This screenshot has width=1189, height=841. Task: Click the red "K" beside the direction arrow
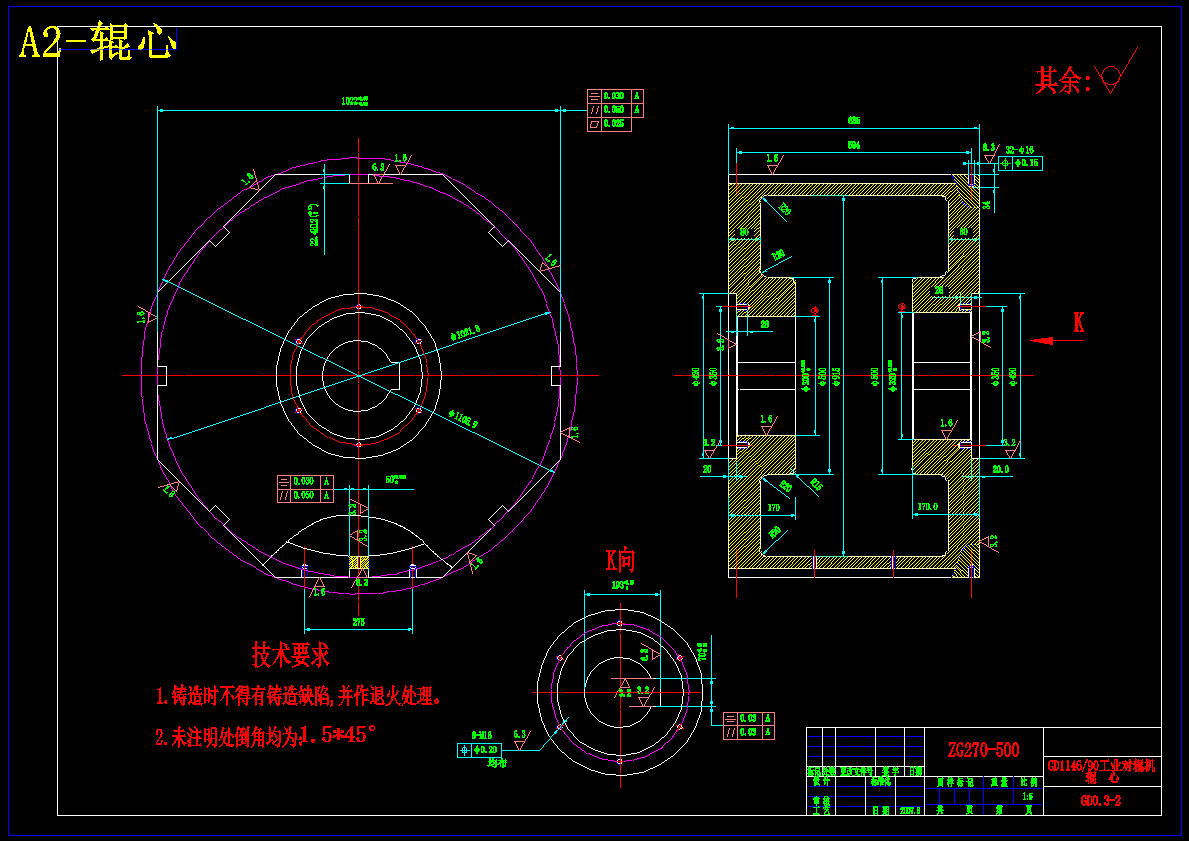point(1078,323)
